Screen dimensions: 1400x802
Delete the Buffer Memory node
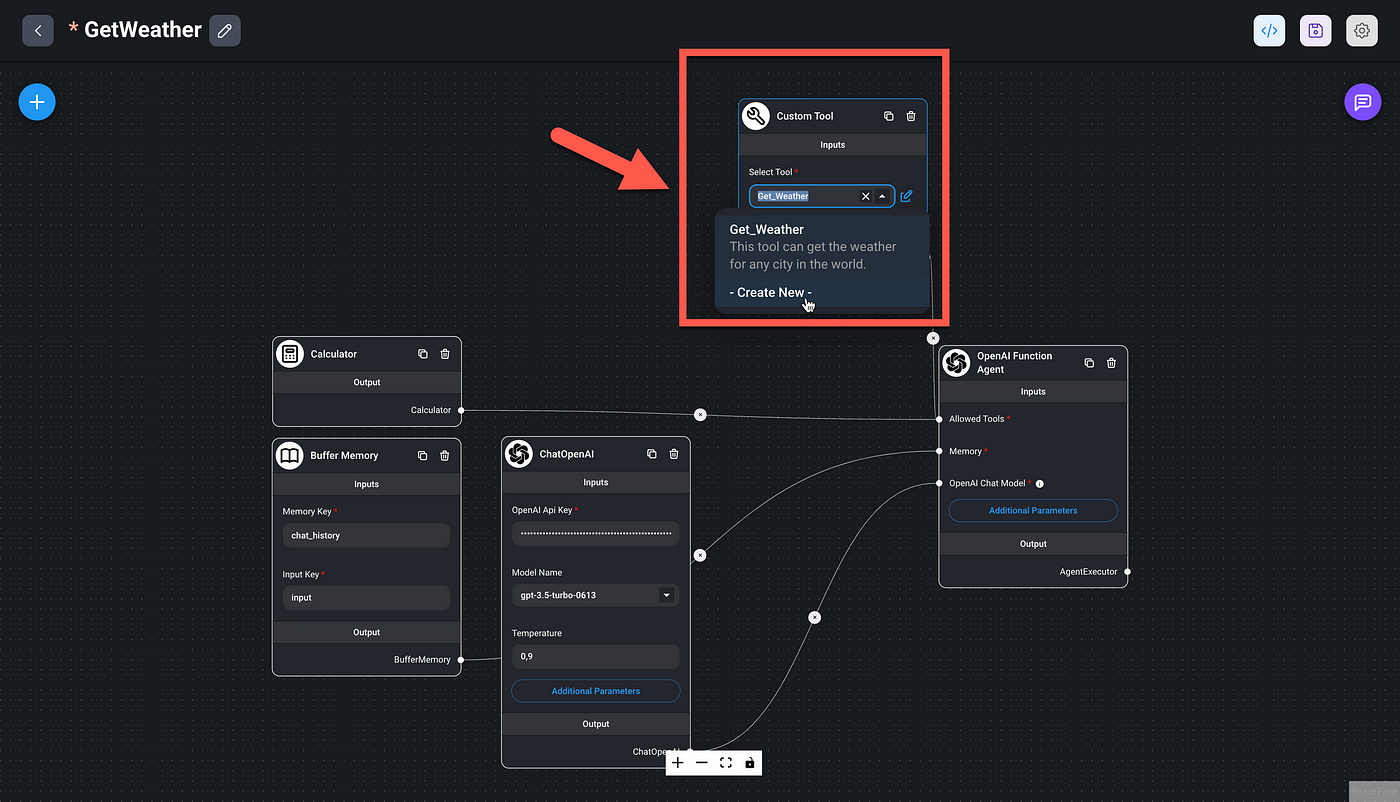coord(444,456)
